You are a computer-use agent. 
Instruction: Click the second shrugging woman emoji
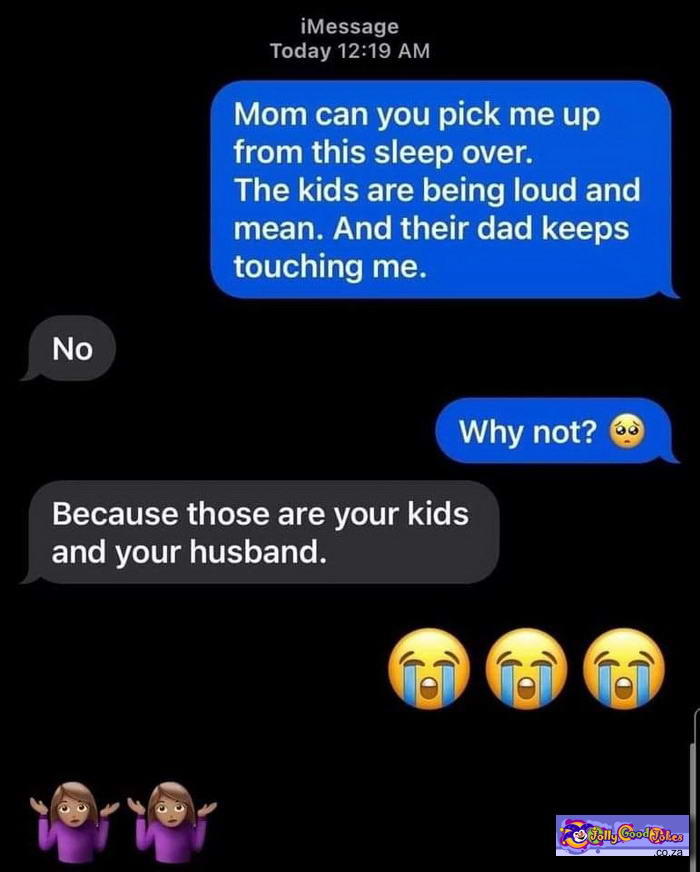click(171, 822)
